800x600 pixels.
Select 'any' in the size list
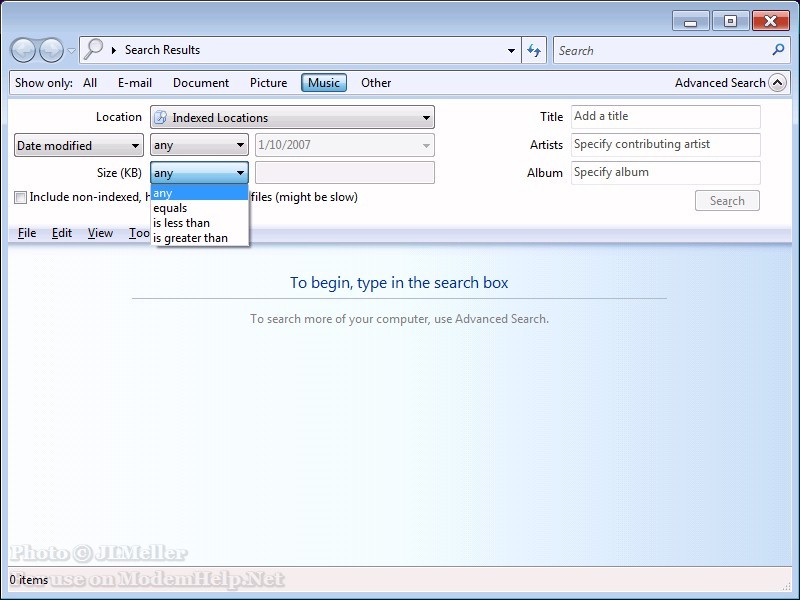coord(199,193)
